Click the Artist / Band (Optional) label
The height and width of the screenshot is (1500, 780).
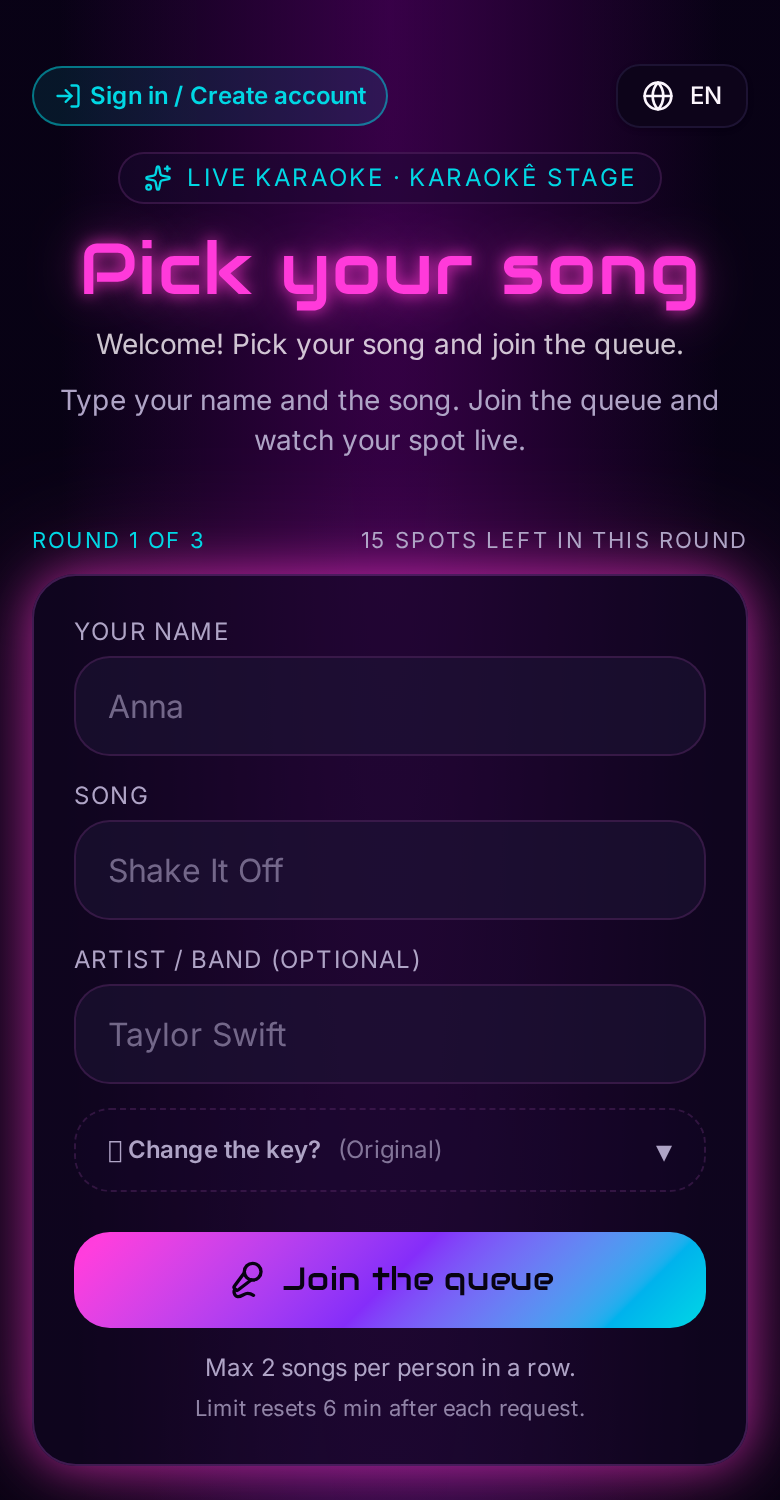tap(247, 960)
